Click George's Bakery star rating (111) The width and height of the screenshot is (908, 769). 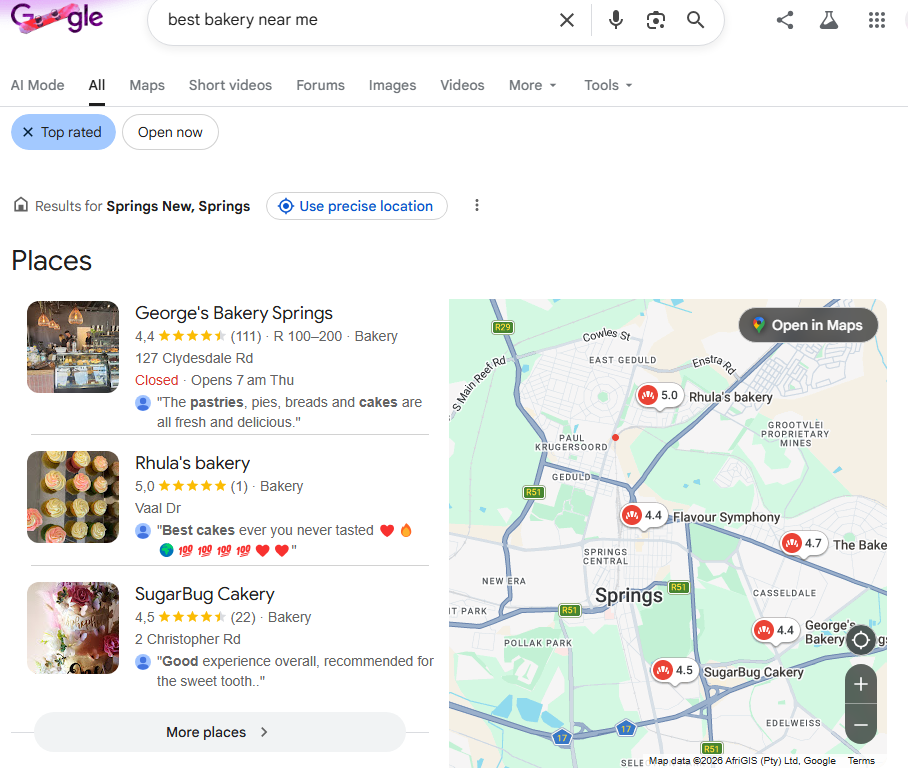click(x=198, y=336)
